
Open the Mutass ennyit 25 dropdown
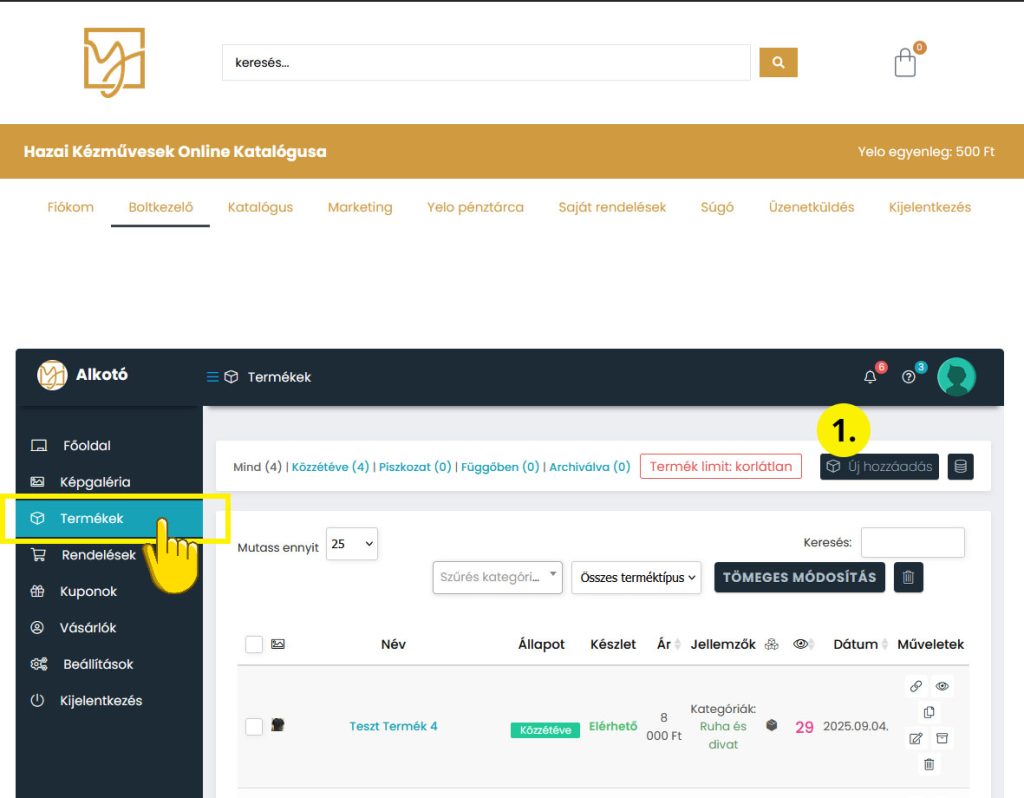[352, 544]
